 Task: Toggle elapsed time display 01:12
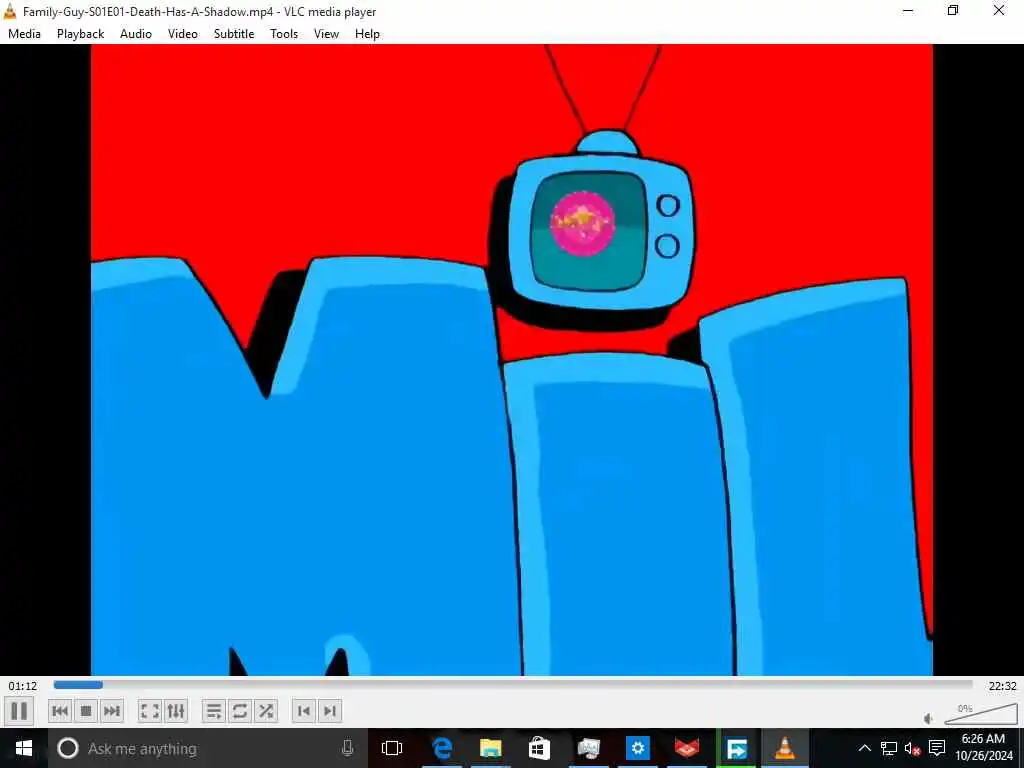pyautogui.click(x=23, y=686)
